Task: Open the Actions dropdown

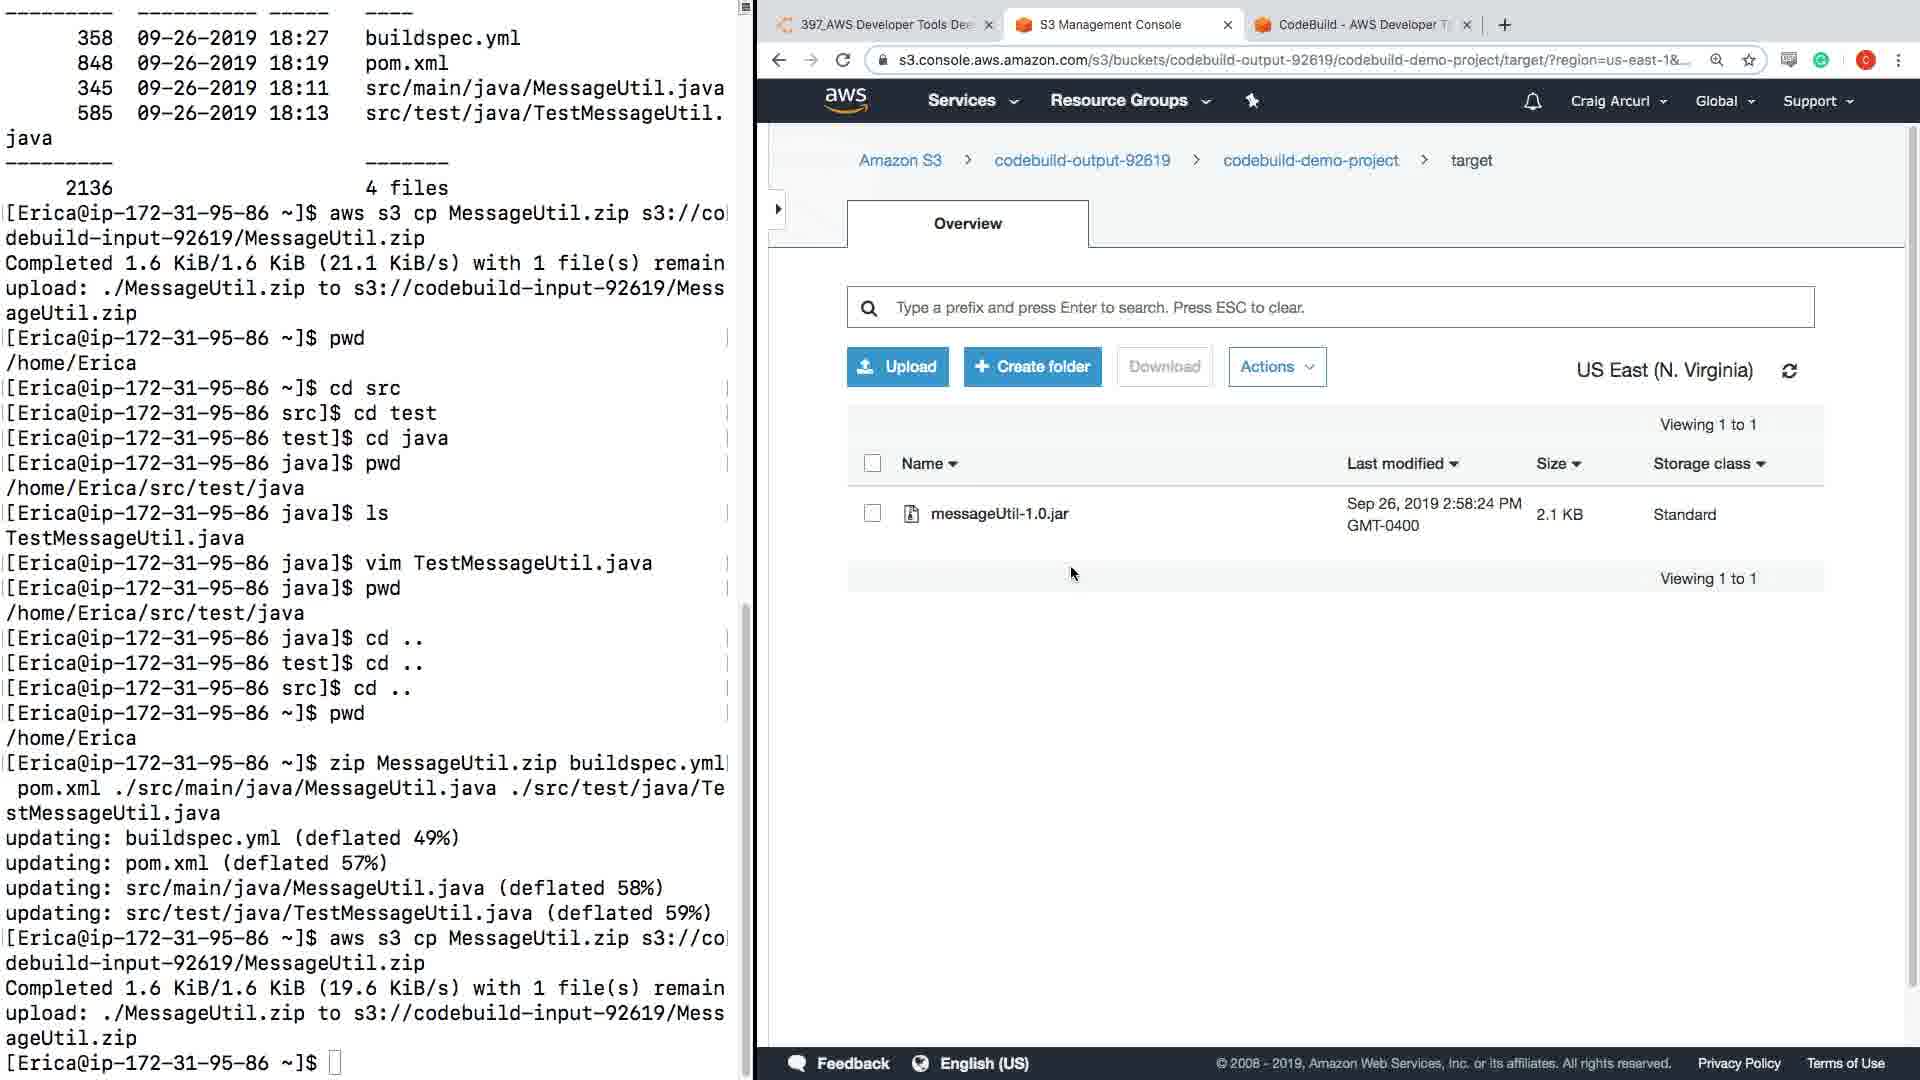Action: 1276,367
